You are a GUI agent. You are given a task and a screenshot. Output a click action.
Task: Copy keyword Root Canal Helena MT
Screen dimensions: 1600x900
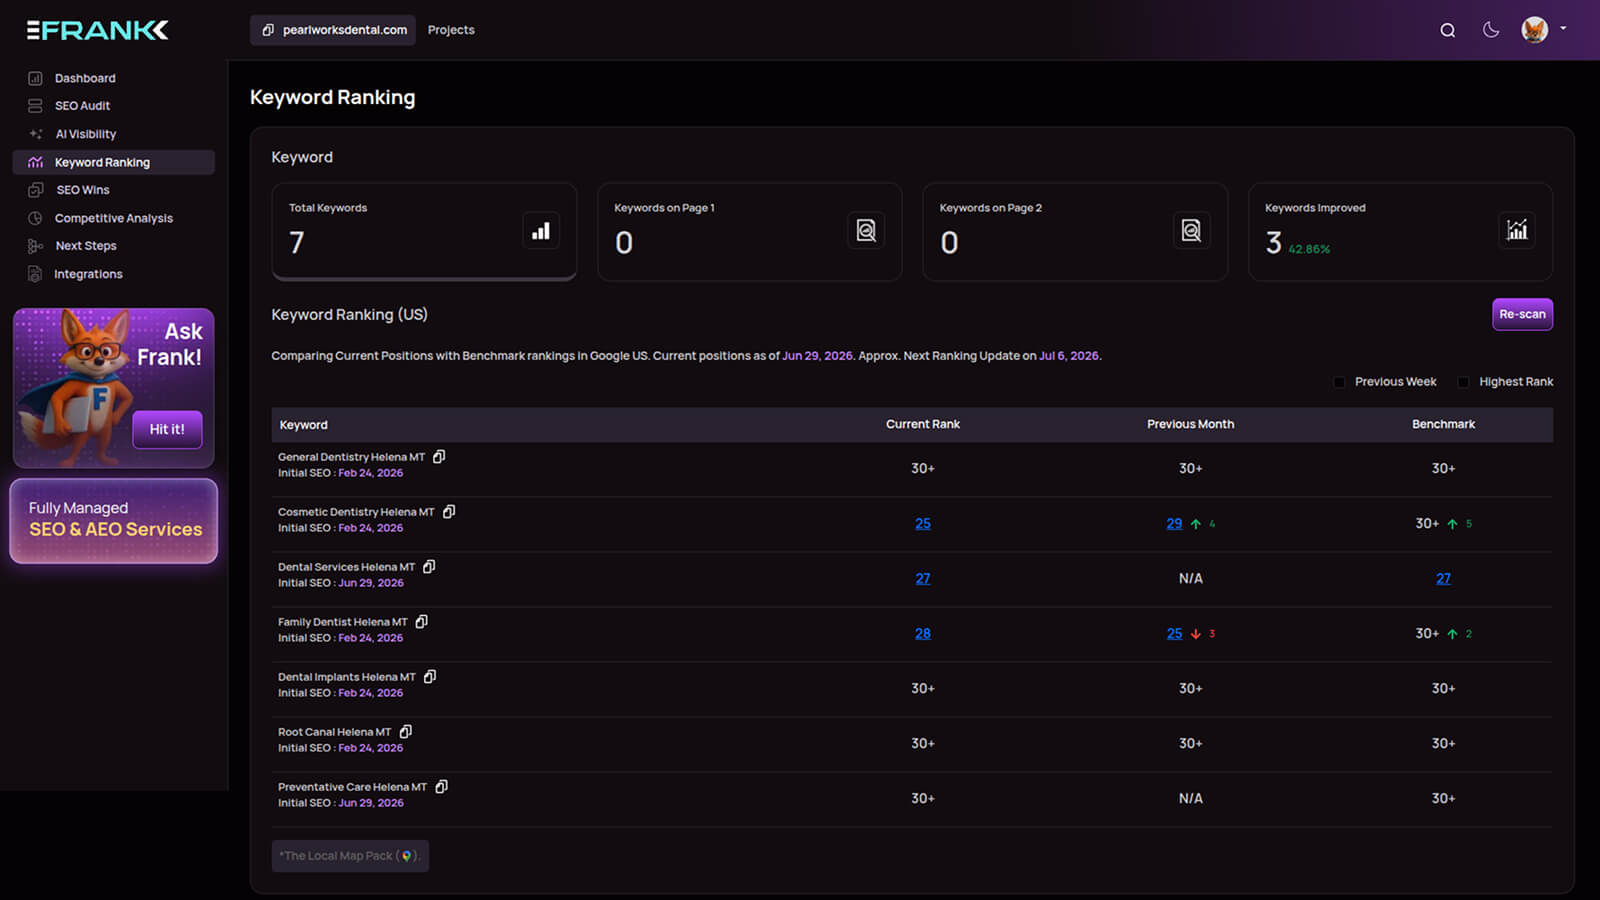(x=406, y=732)
